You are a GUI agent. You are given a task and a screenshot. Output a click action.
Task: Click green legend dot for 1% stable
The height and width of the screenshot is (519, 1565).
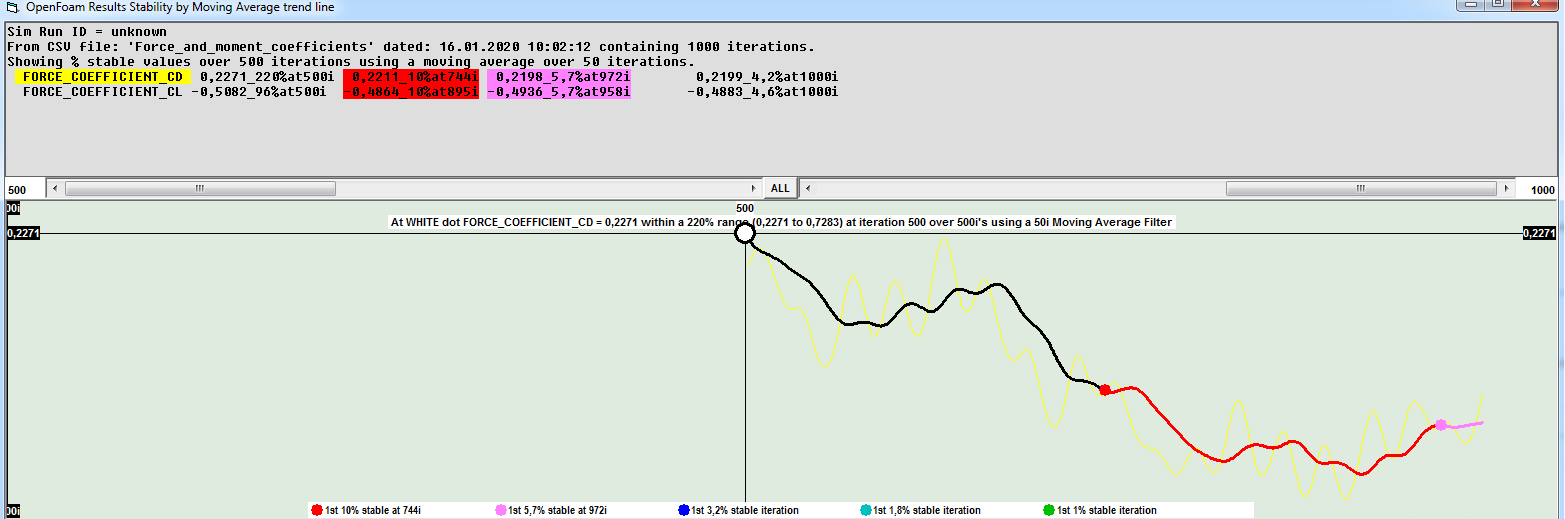(1049, 510)
